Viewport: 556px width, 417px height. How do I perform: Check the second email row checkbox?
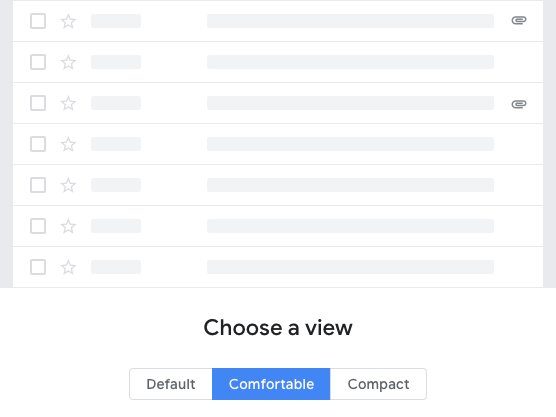coord(38,62)
